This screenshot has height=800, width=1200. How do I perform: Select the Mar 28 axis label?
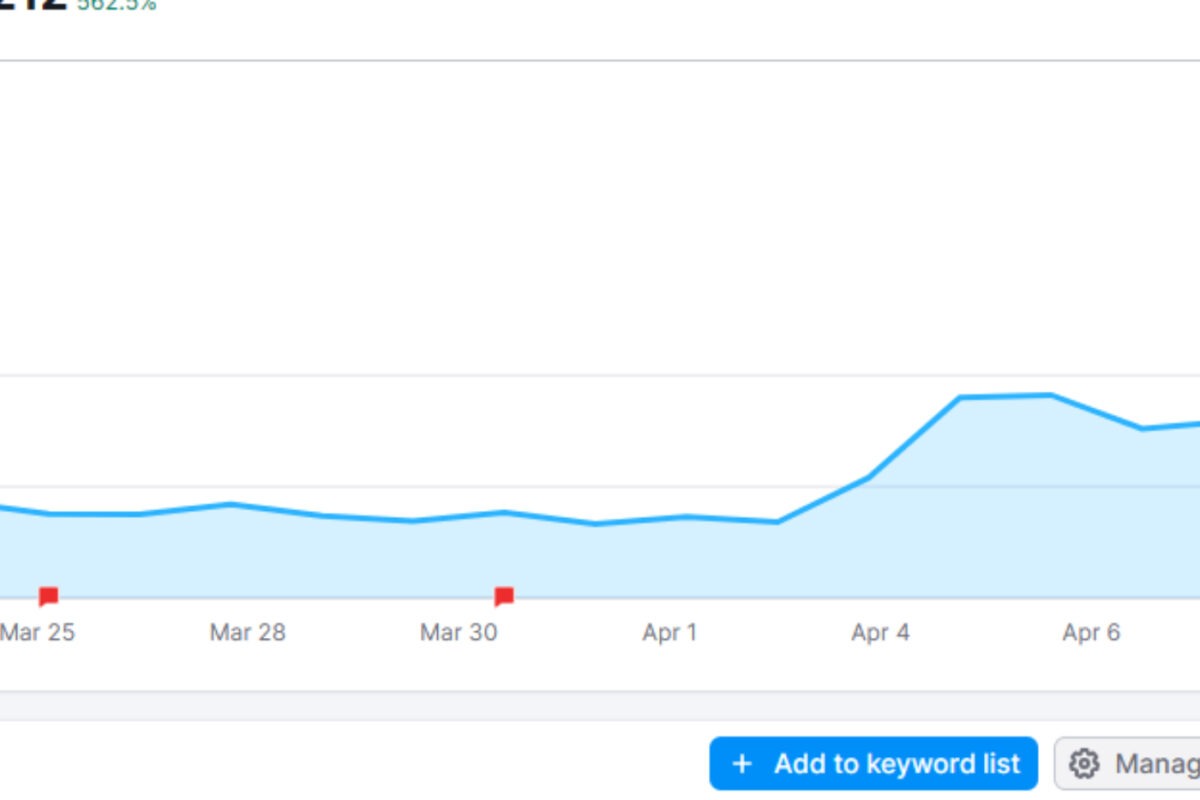click(x=247, y=632)
